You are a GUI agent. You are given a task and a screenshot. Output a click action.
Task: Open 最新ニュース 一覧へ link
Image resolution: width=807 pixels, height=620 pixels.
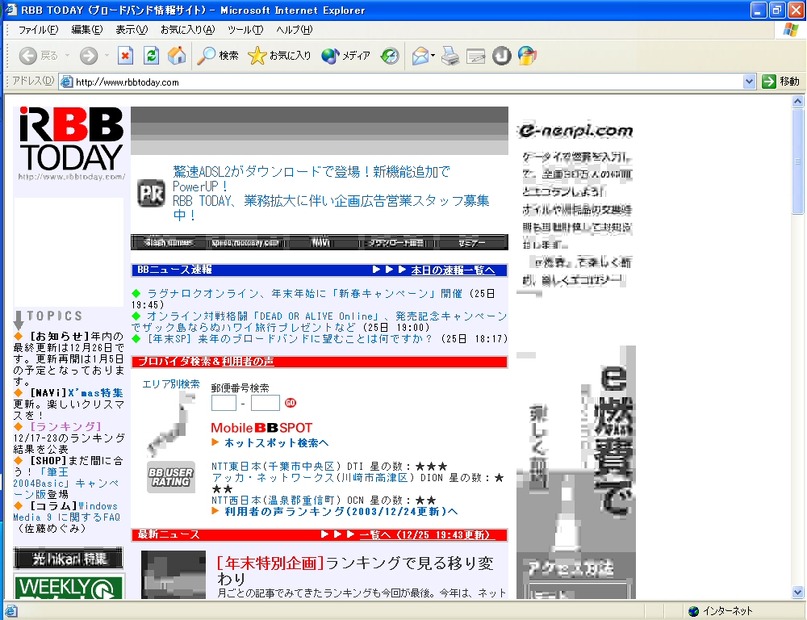[x=427, y=535]
